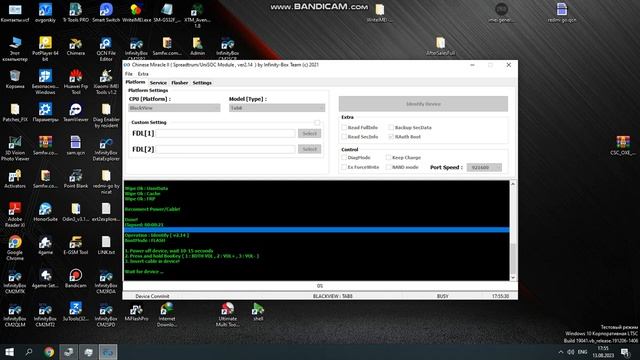Open the Smart Switch desktop shortcut
The height and width of the screenshot is (360, 640).
(106, 12)
